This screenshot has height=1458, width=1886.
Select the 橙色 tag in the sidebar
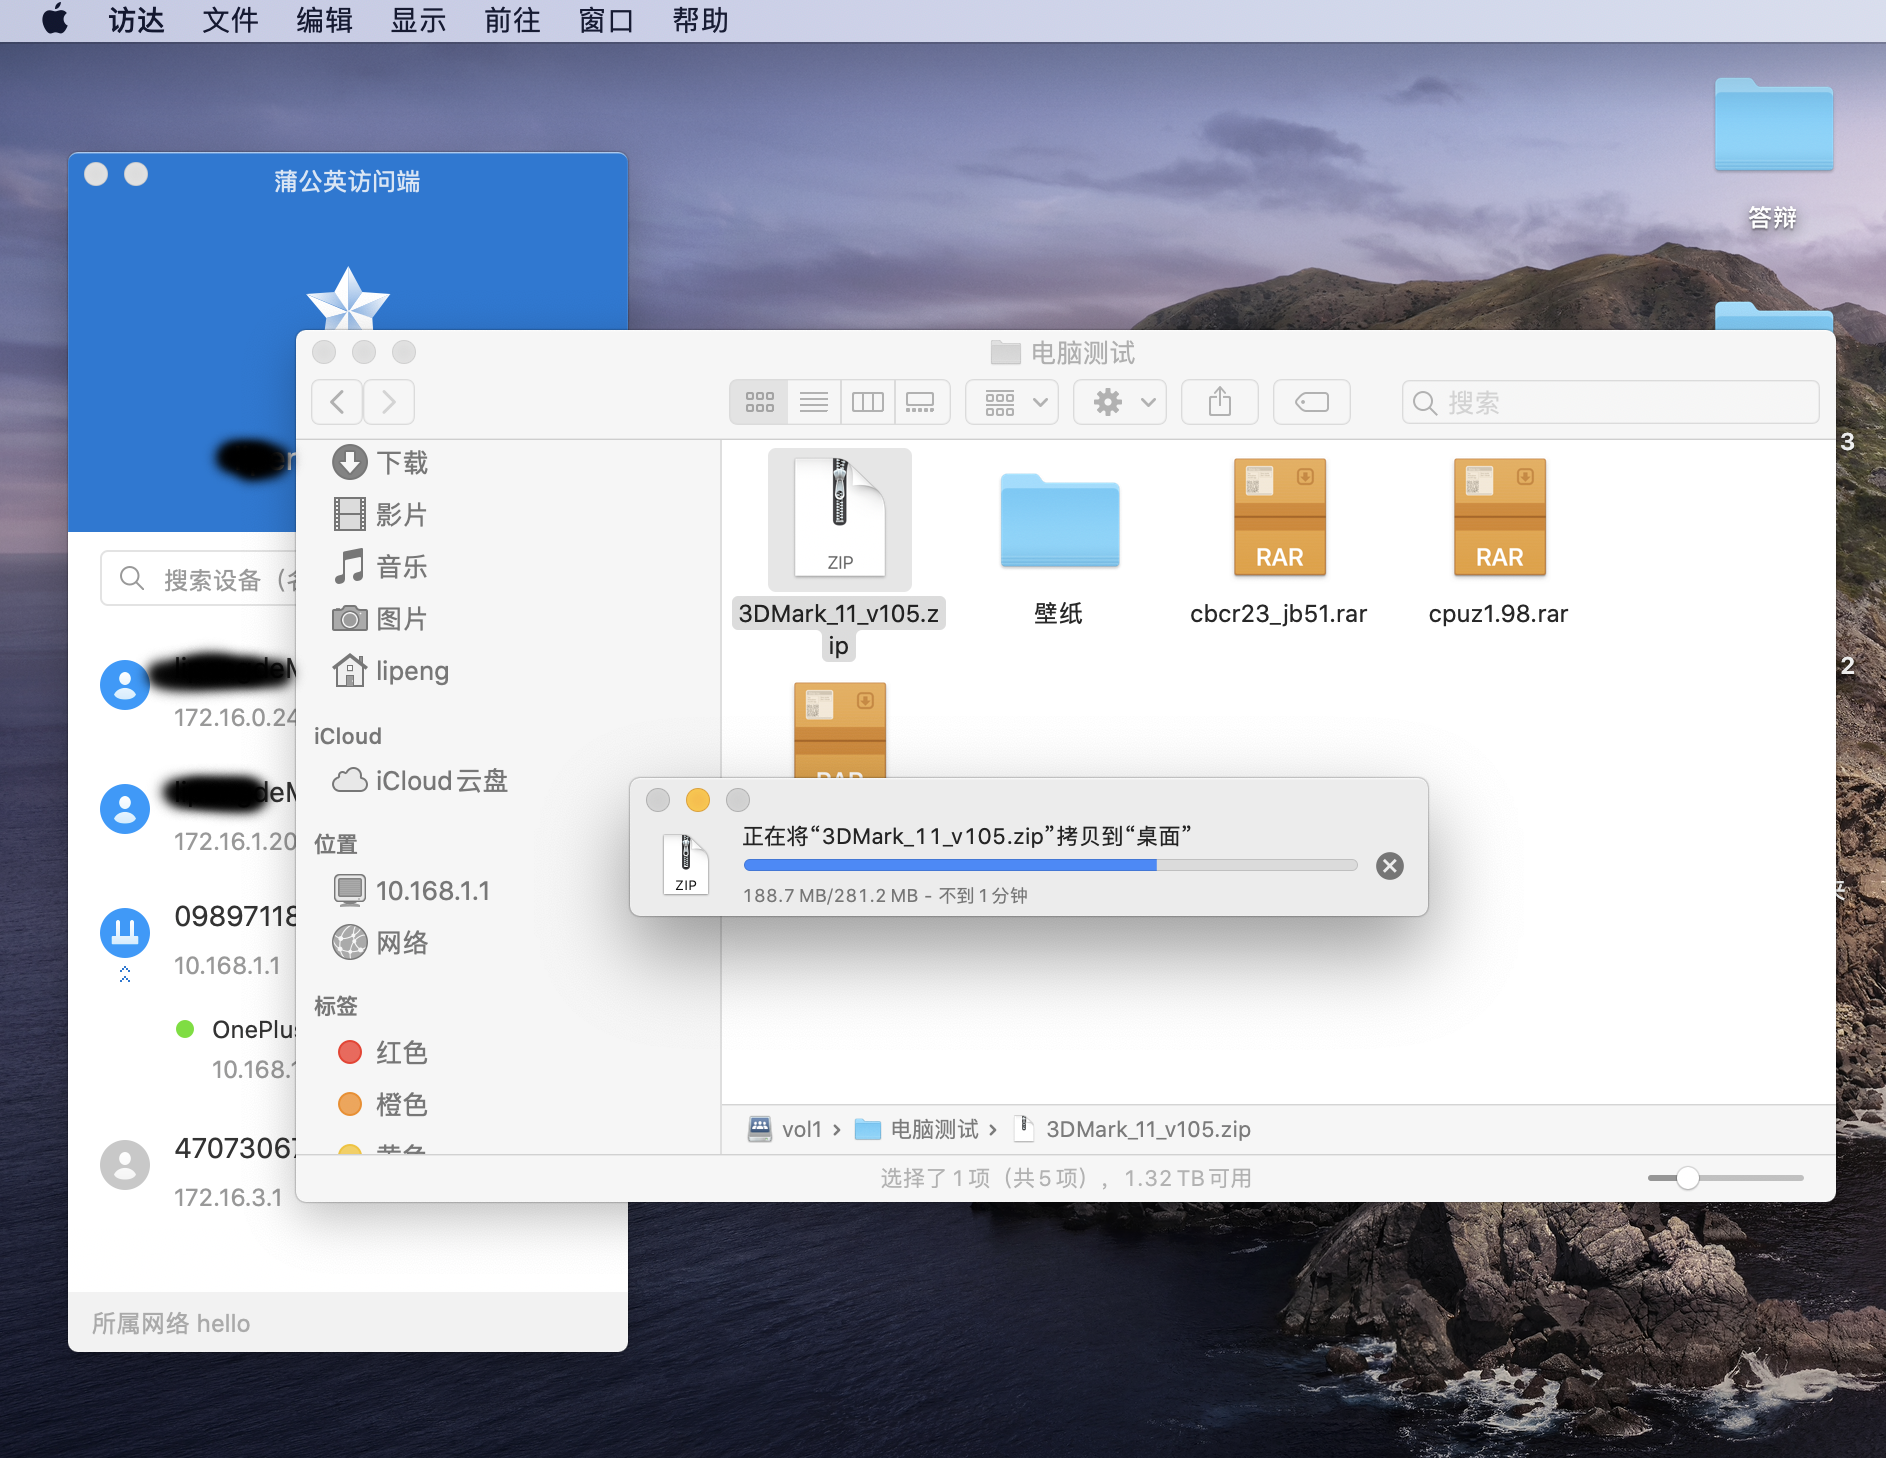[x=401, y=1104]
